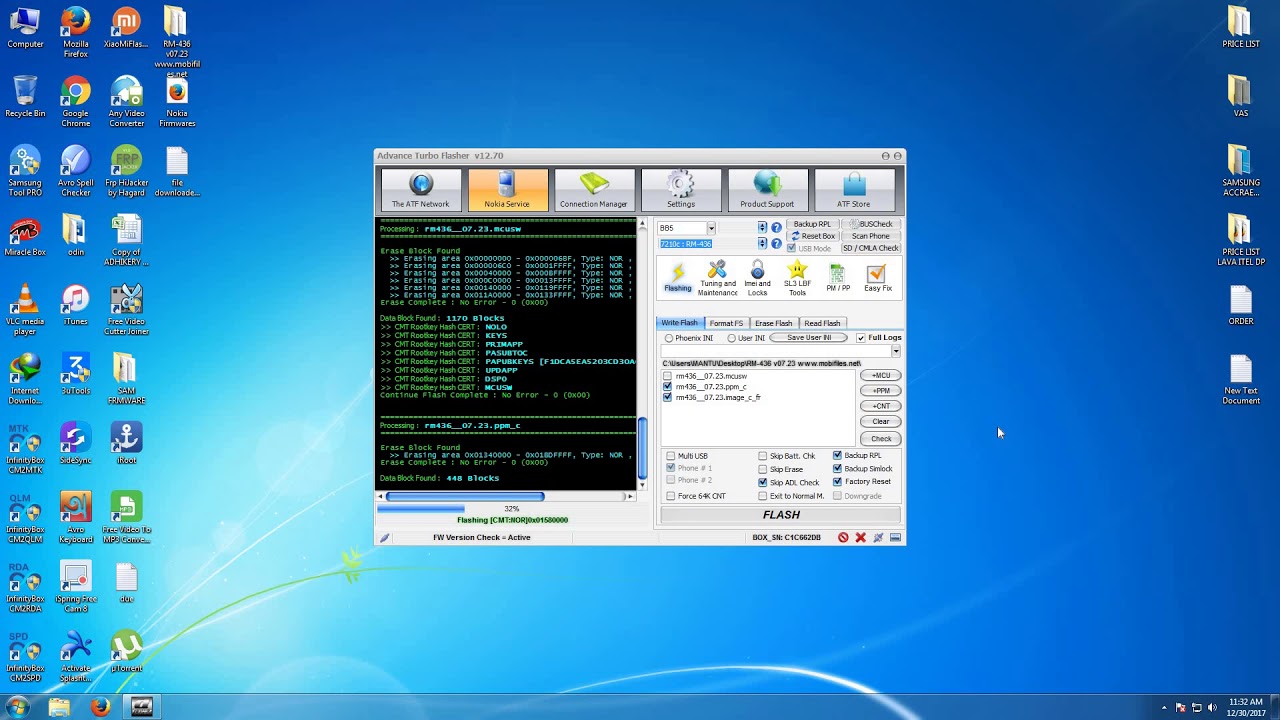Switch to the Format FS tab

[726, 323]
